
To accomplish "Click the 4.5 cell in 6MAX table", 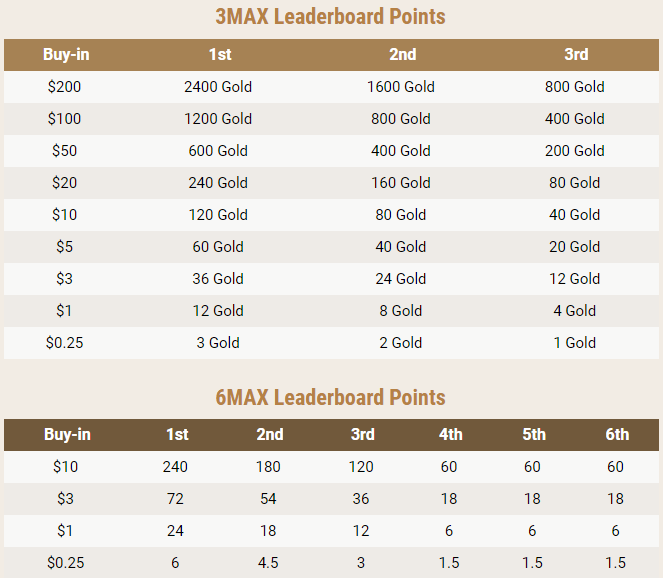I will (269, 563).
